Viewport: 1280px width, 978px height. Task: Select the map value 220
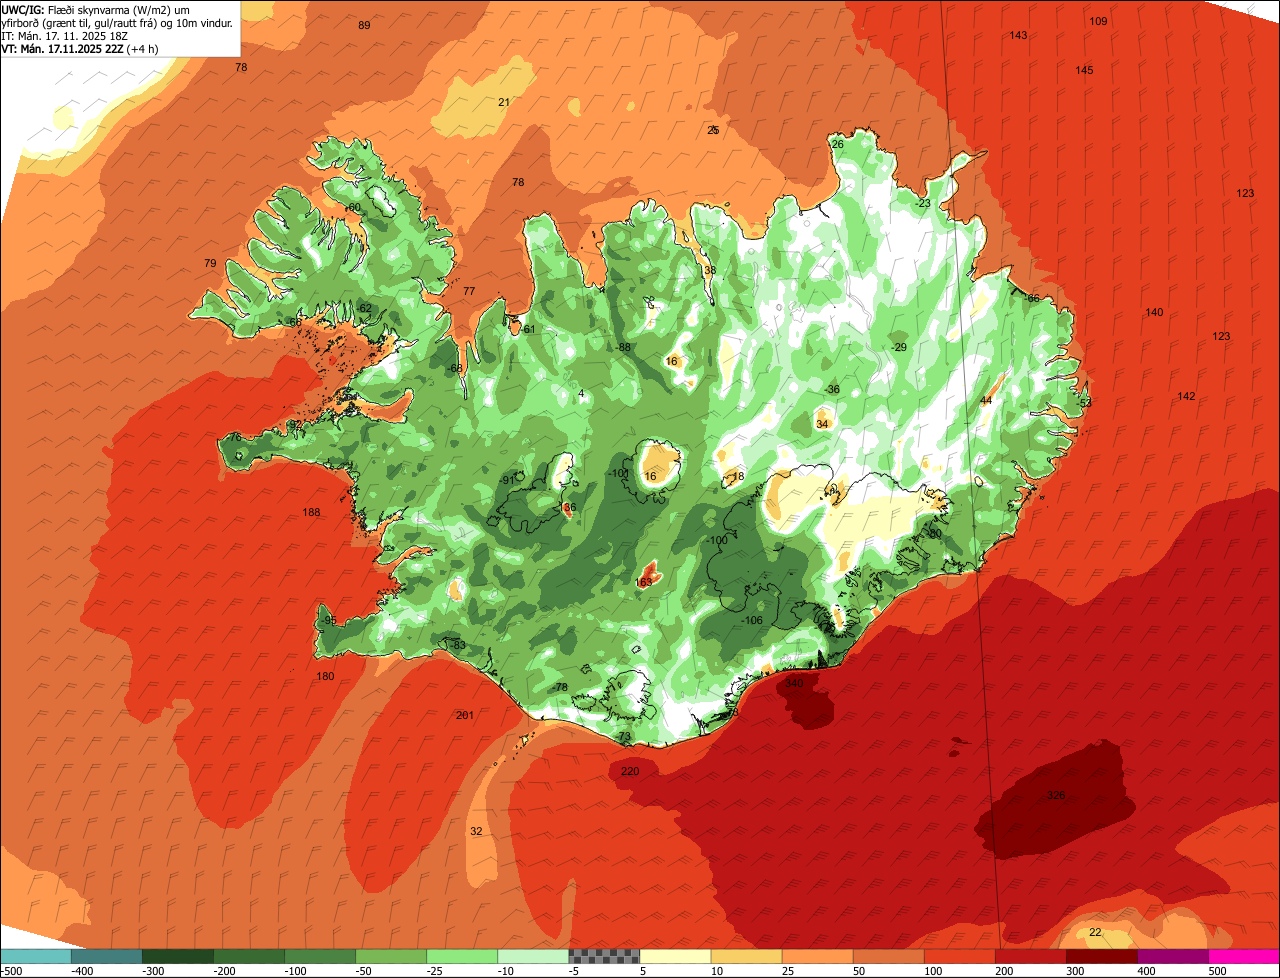(630, 771)
